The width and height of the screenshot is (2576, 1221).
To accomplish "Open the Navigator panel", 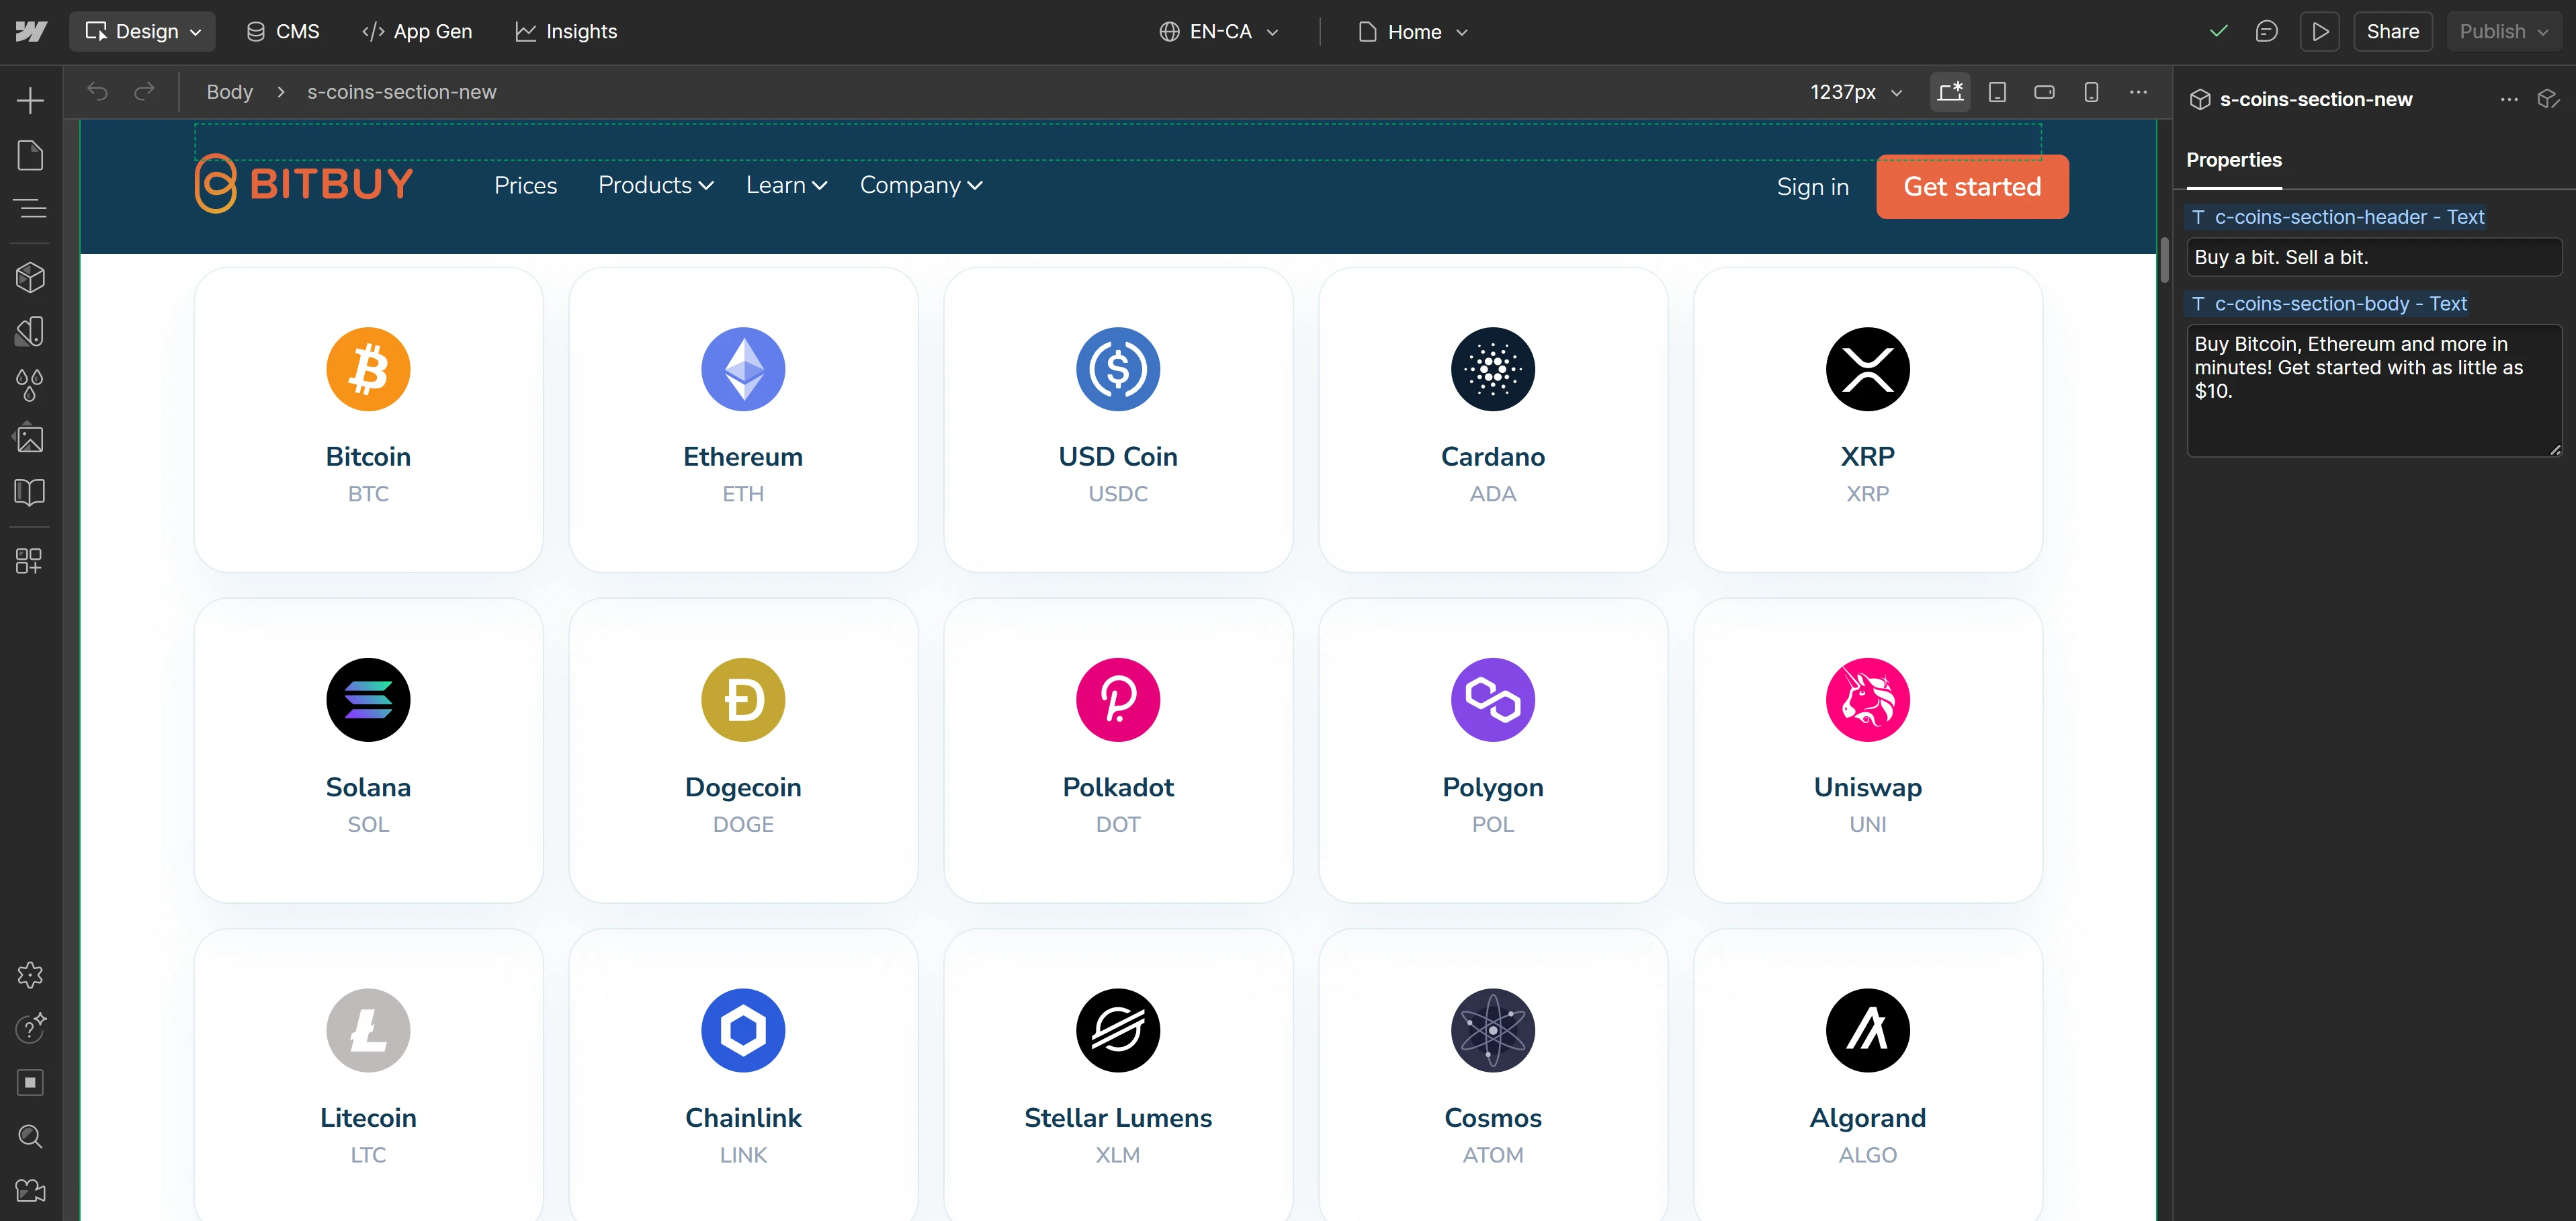I will 30,209.
